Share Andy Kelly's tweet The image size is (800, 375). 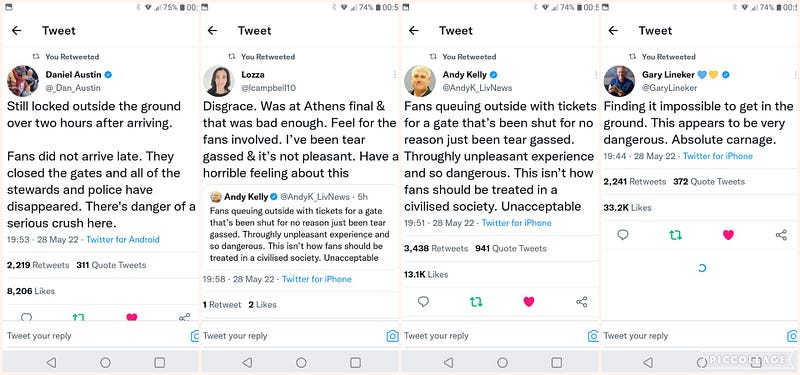click(582, 302)
